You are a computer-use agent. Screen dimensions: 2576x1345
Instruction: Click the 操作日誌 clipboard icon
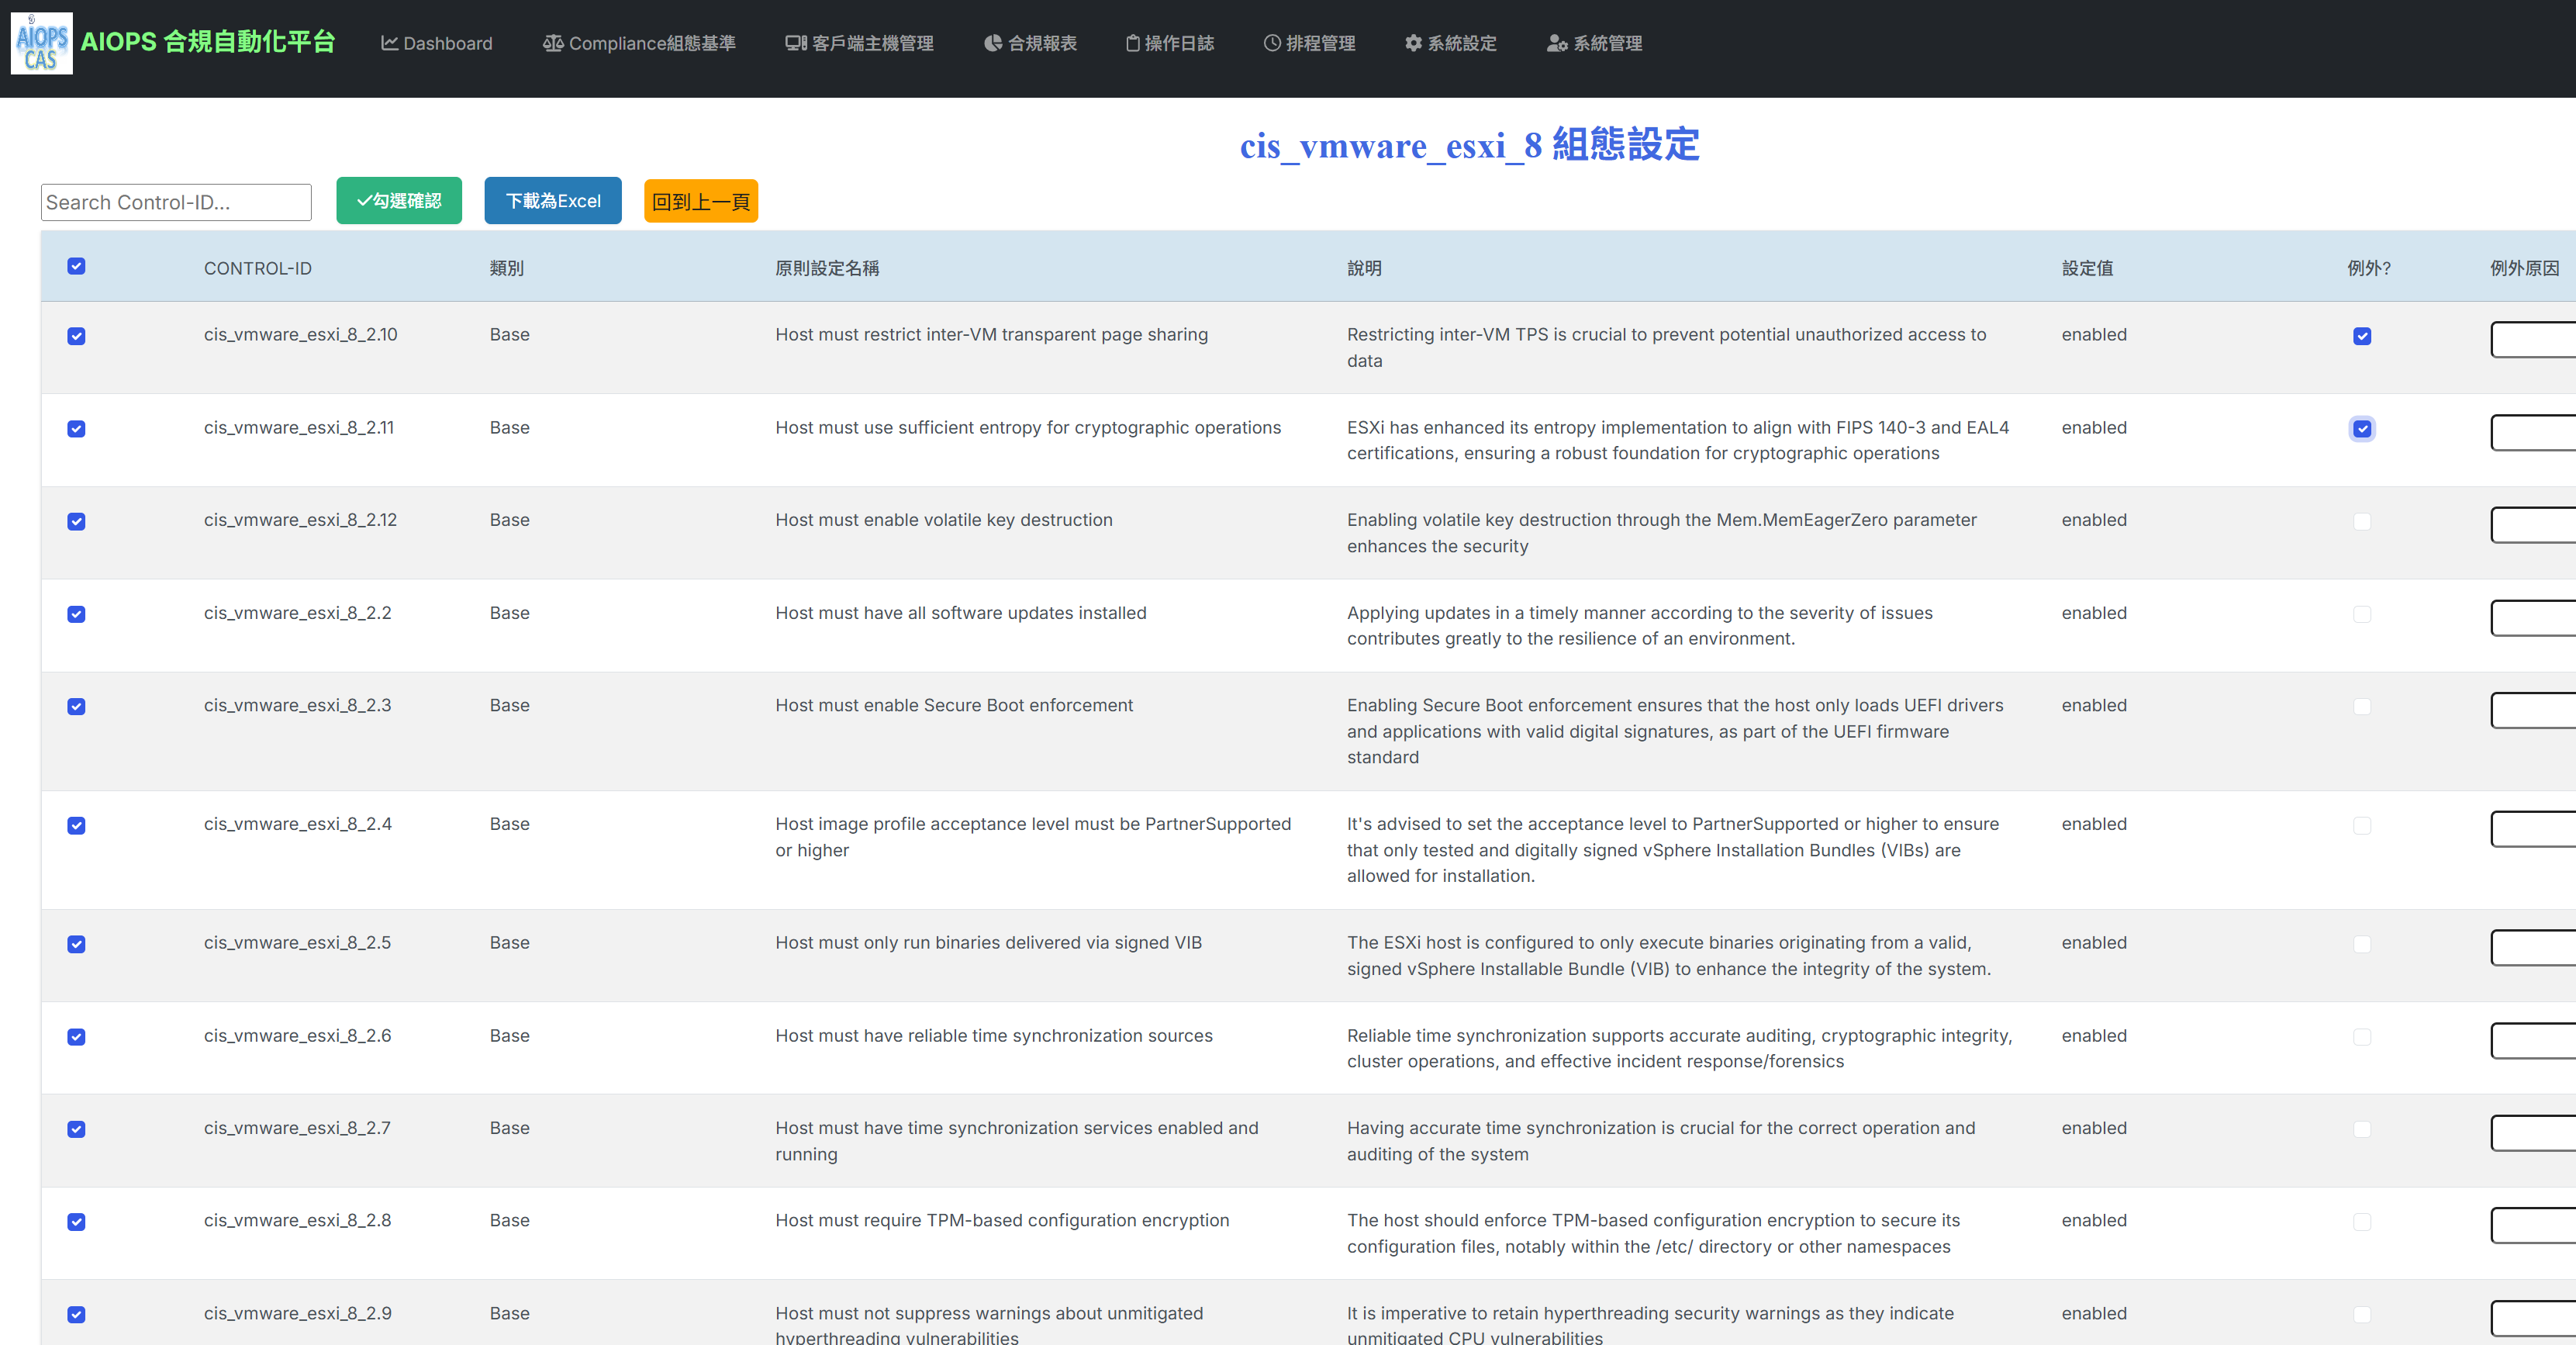pos(1133,43)
